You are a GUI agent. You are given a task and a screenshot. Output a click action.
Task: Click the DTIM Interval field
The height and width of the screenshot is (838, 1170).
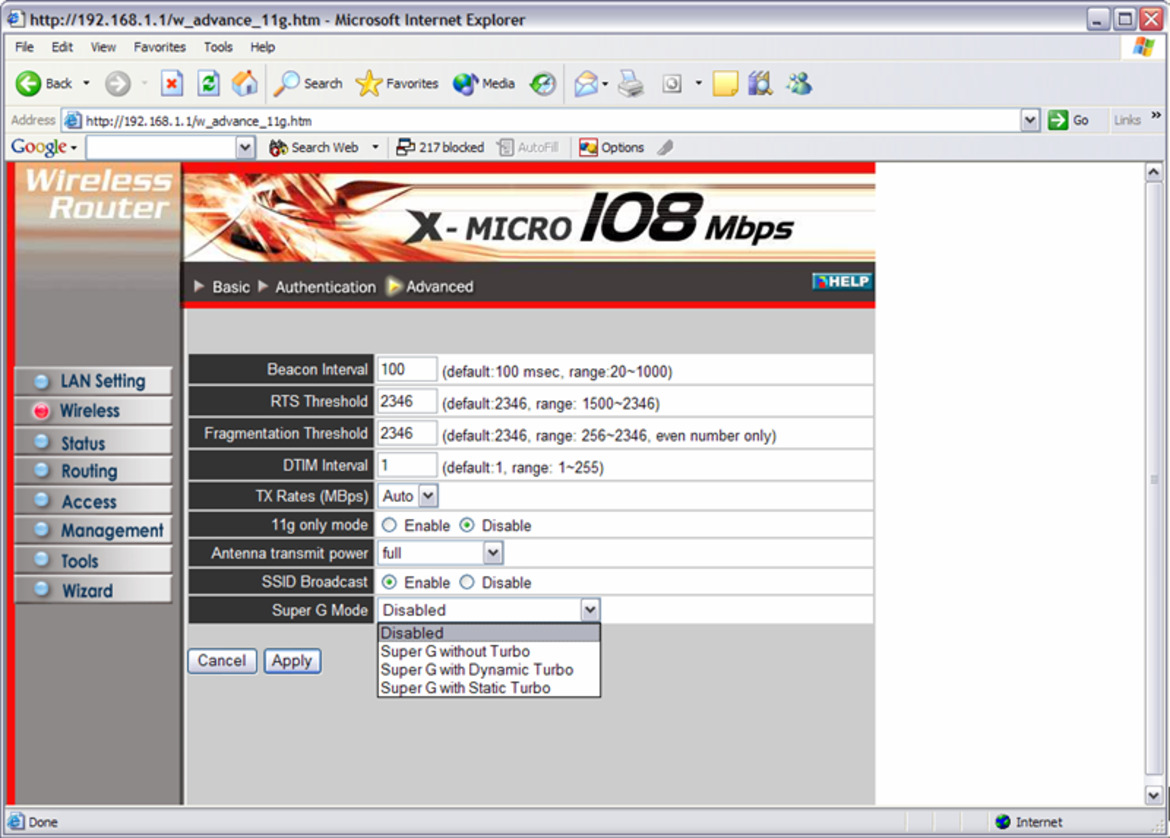coord(407,464)
